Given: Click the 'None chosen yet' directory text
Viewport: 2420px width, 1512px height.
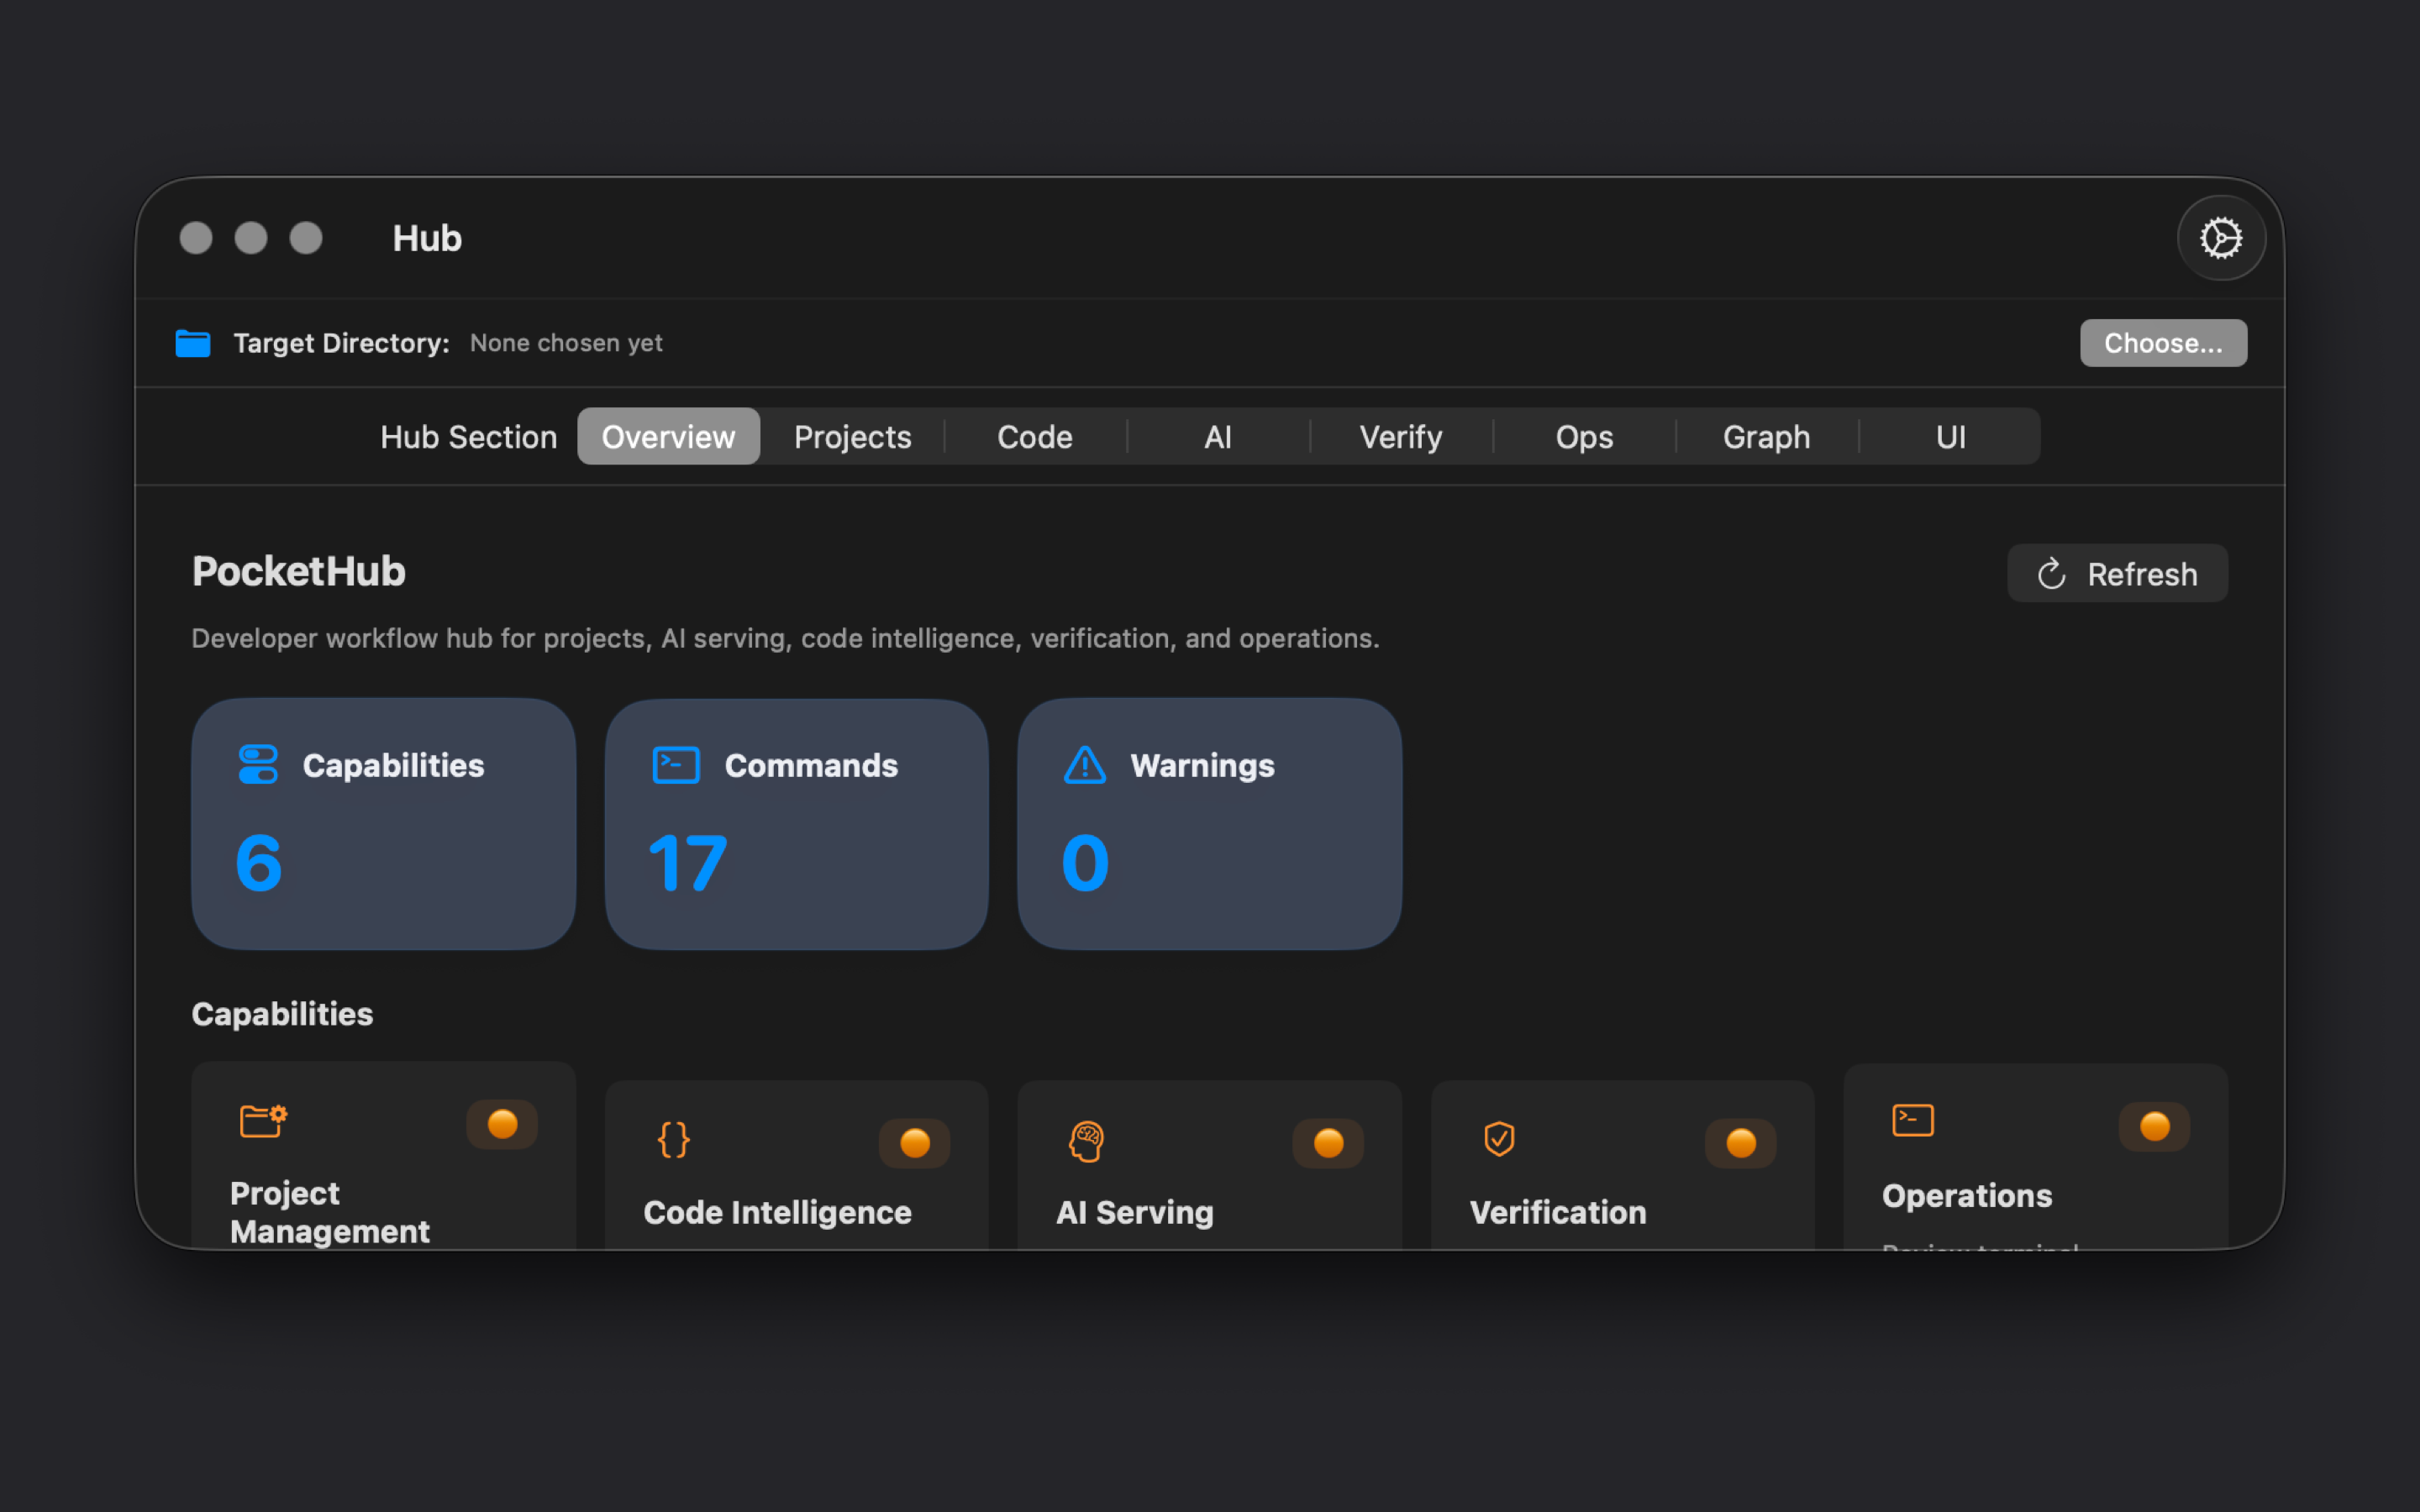Looking at the screenshot, I should [566, 343].
